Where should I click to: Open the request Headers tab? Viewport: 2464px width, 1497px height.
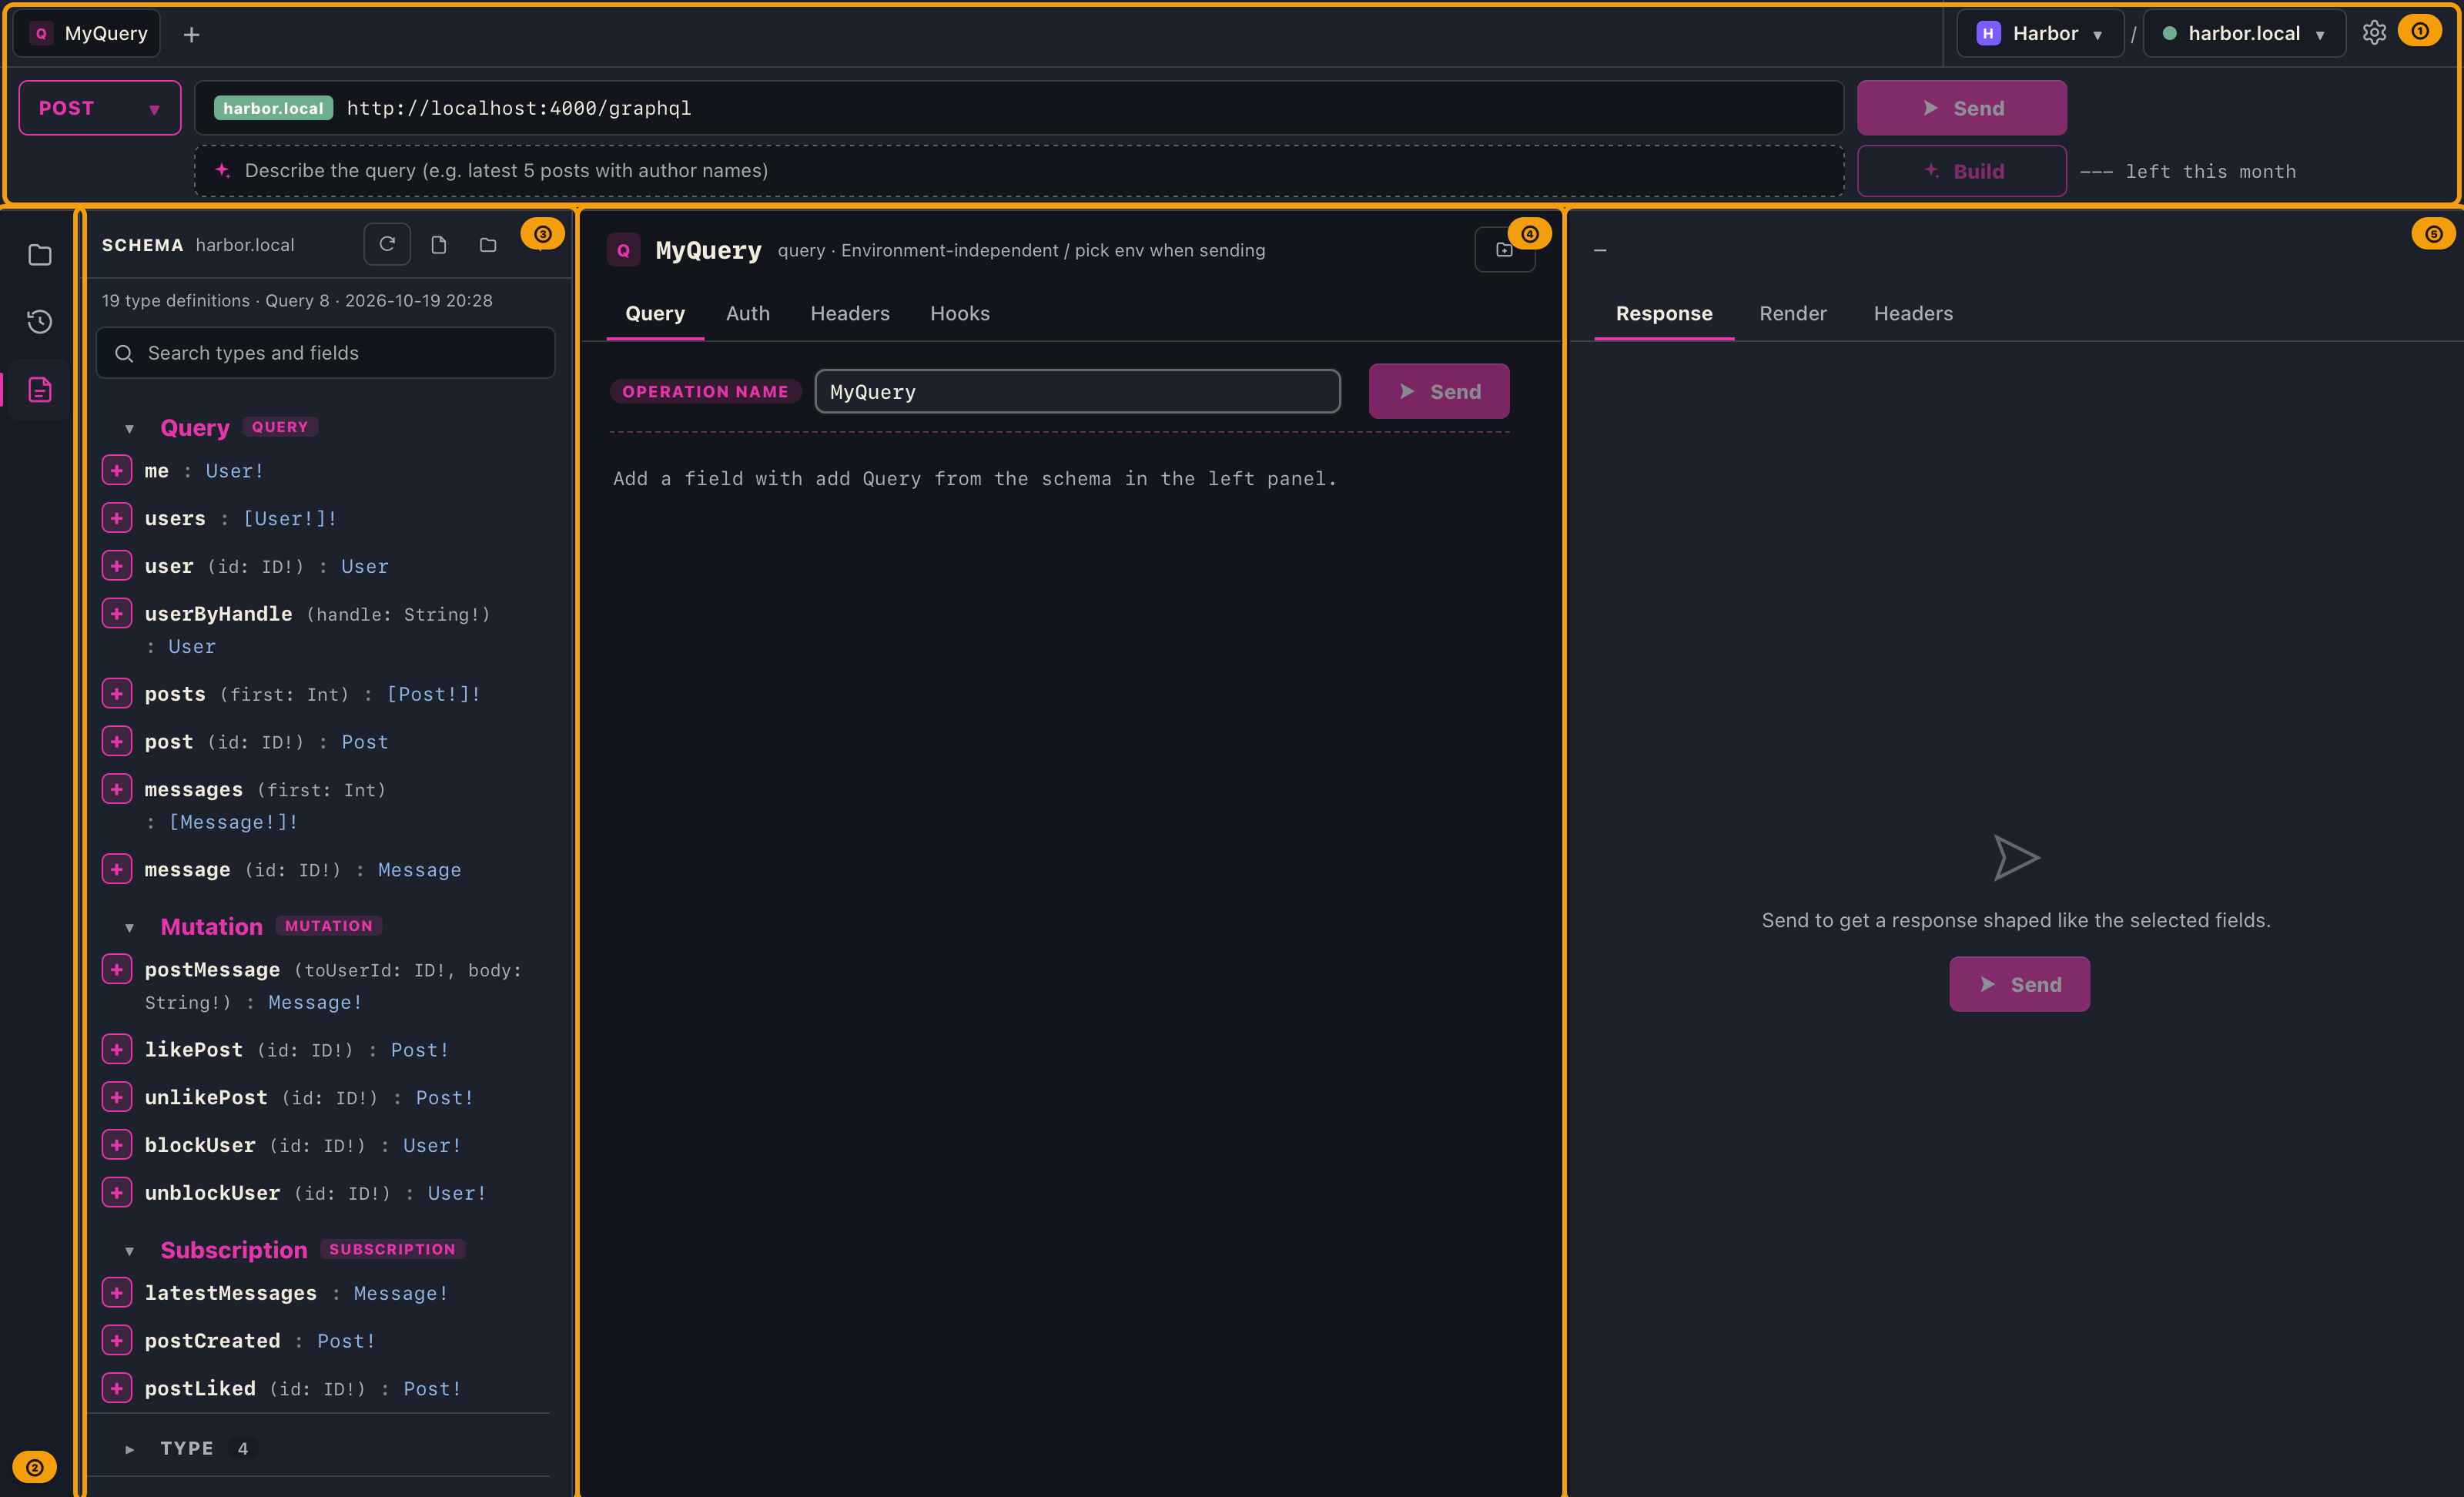849,313
